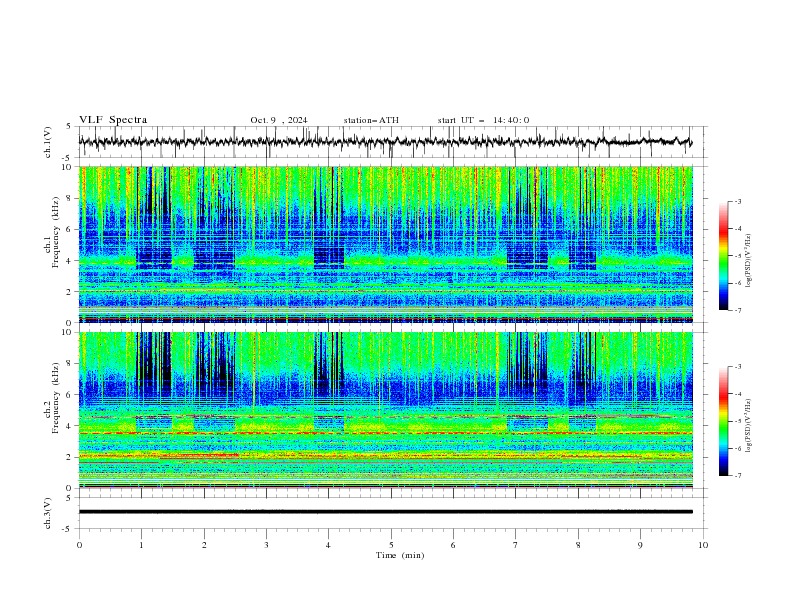
Task: Click the ch.1 "Frequency (kHz)" axis label
Action: click(x=57, y=233)
